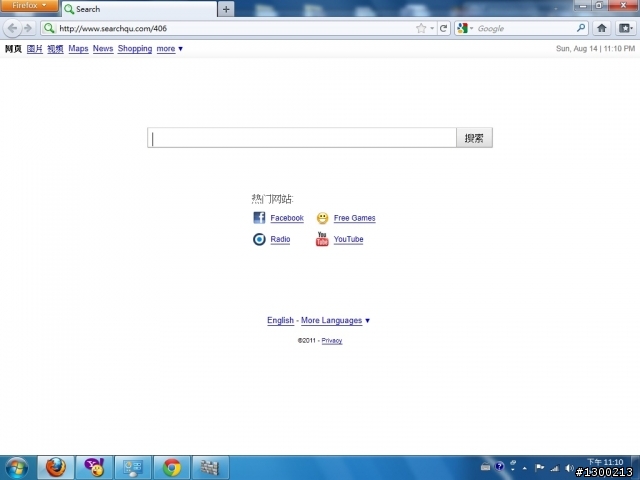Image resolution: width=640 pixels, height=480 pixels.
Task: Expand the more links dropdown arrow
Action: click(180, 49)
